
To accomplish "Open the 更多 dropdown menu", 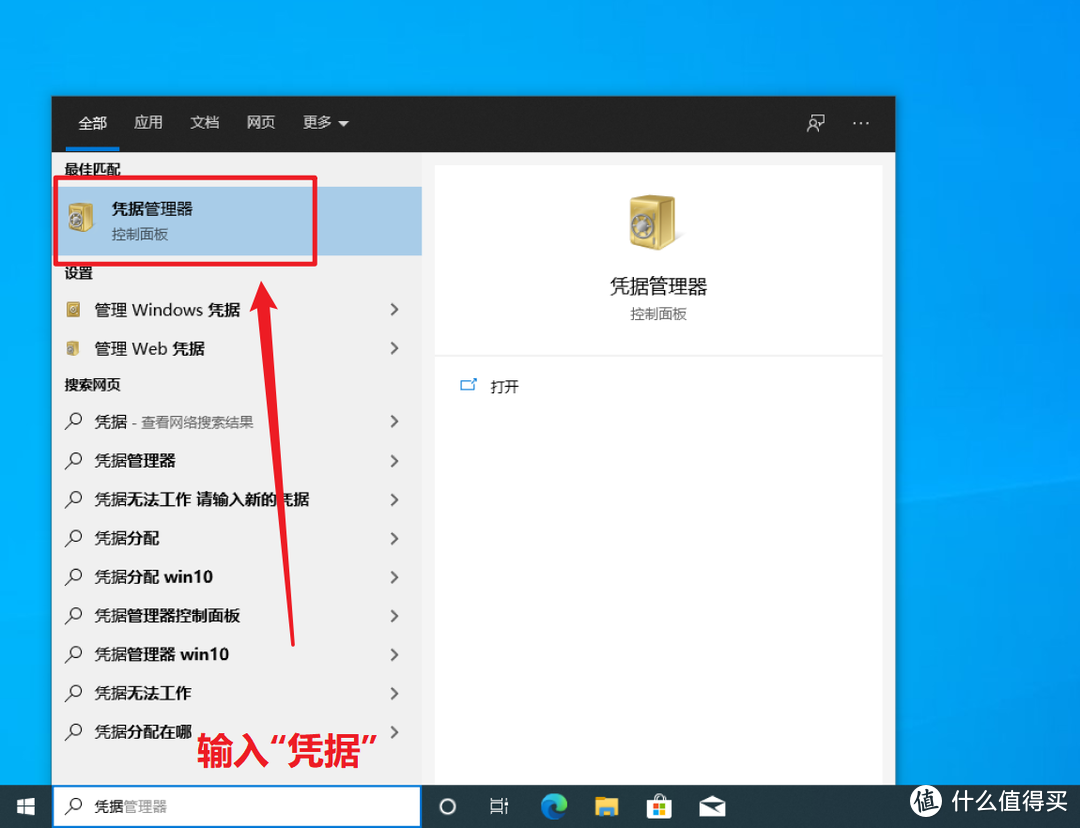I will [325, 123].
